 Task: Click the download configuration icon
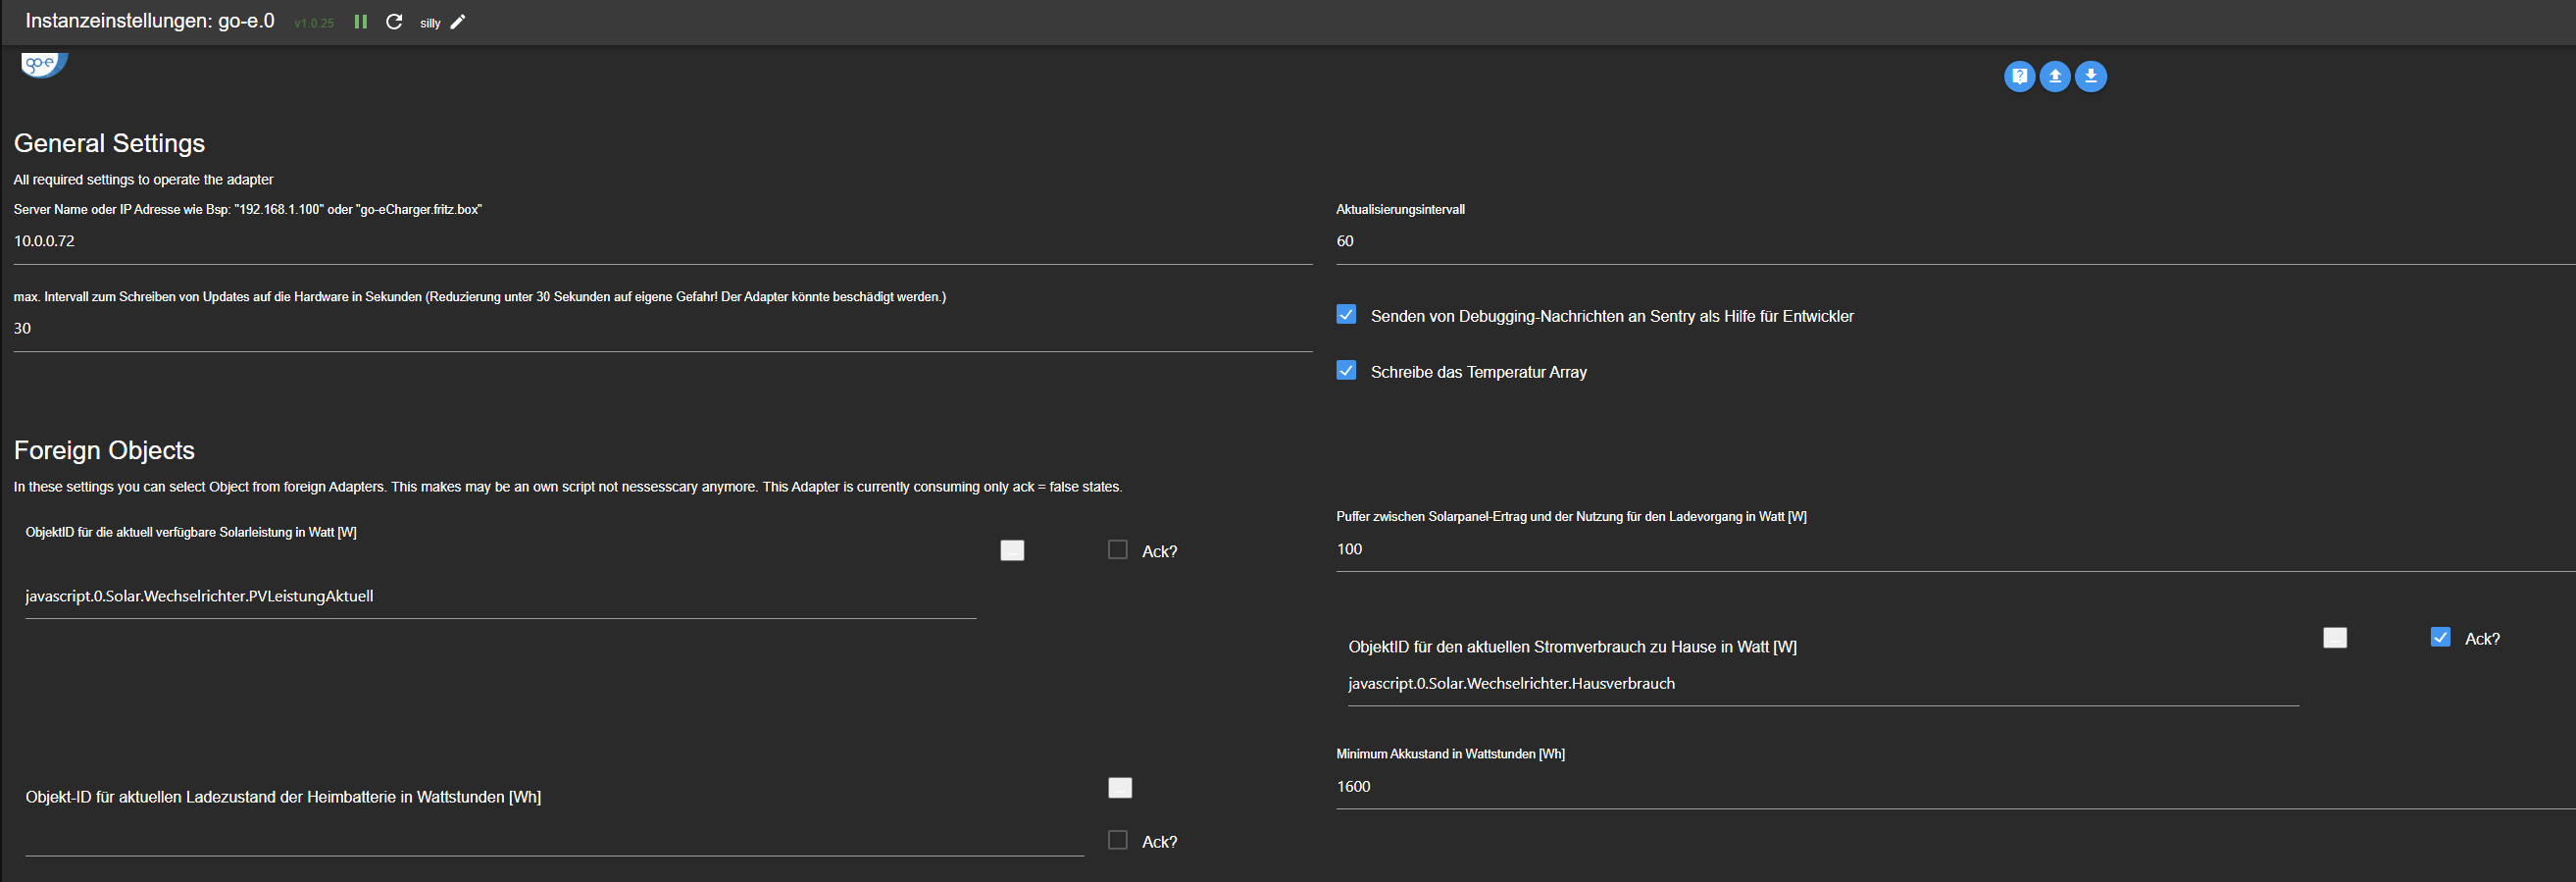[2090, 76]
